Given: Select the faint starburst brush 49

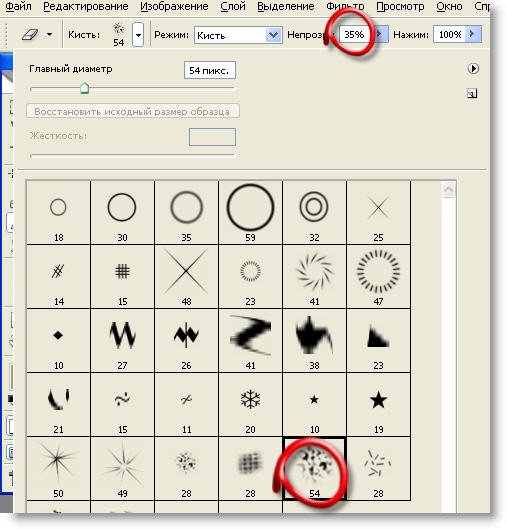Looking at the screenshot, I should (x=122, y=469).
